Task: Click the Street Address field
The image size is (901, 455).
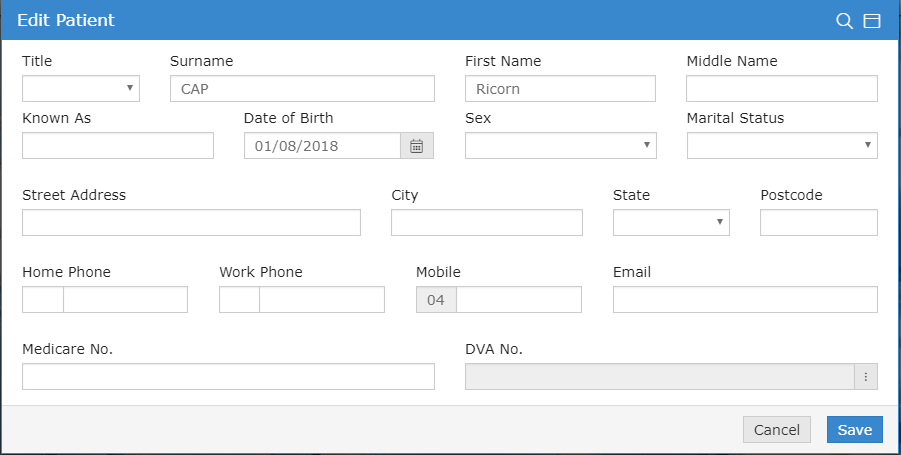Action: tap(191, 222)
